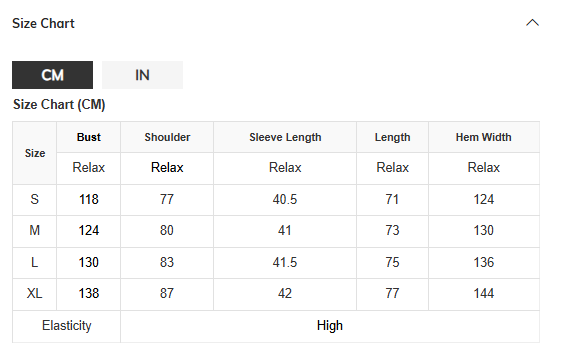Click sleeve length value 41.5

click(285, 262)
